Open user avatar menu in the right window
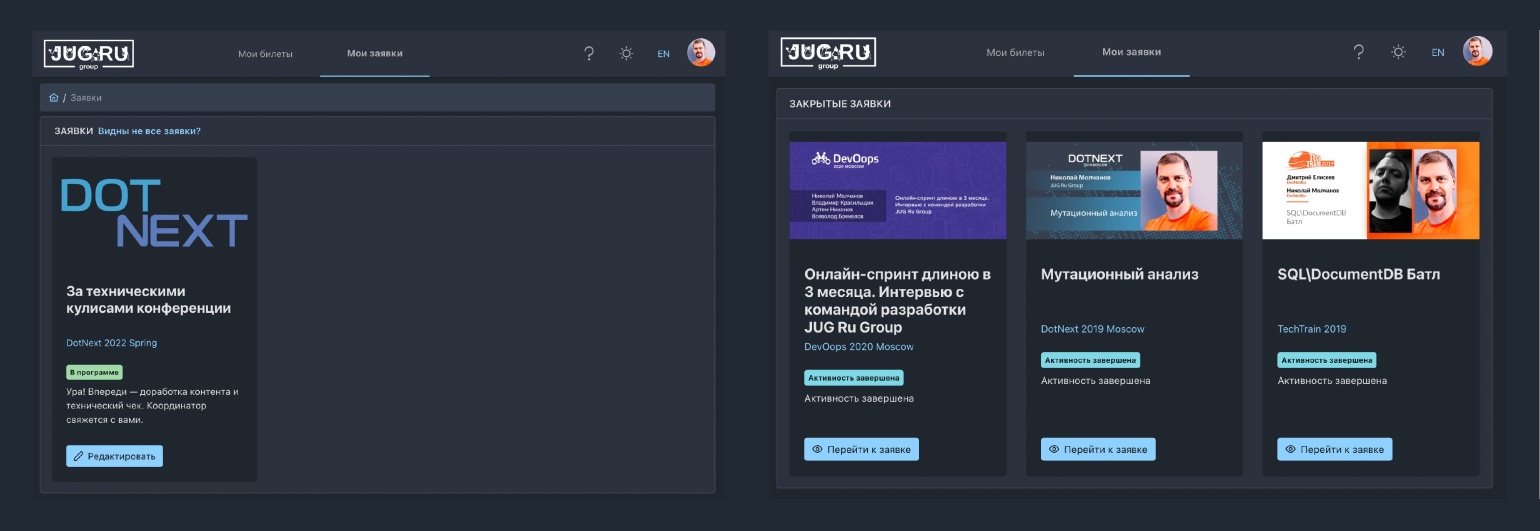Viewport: 1540px width, 531px height. pos(1477,51)
